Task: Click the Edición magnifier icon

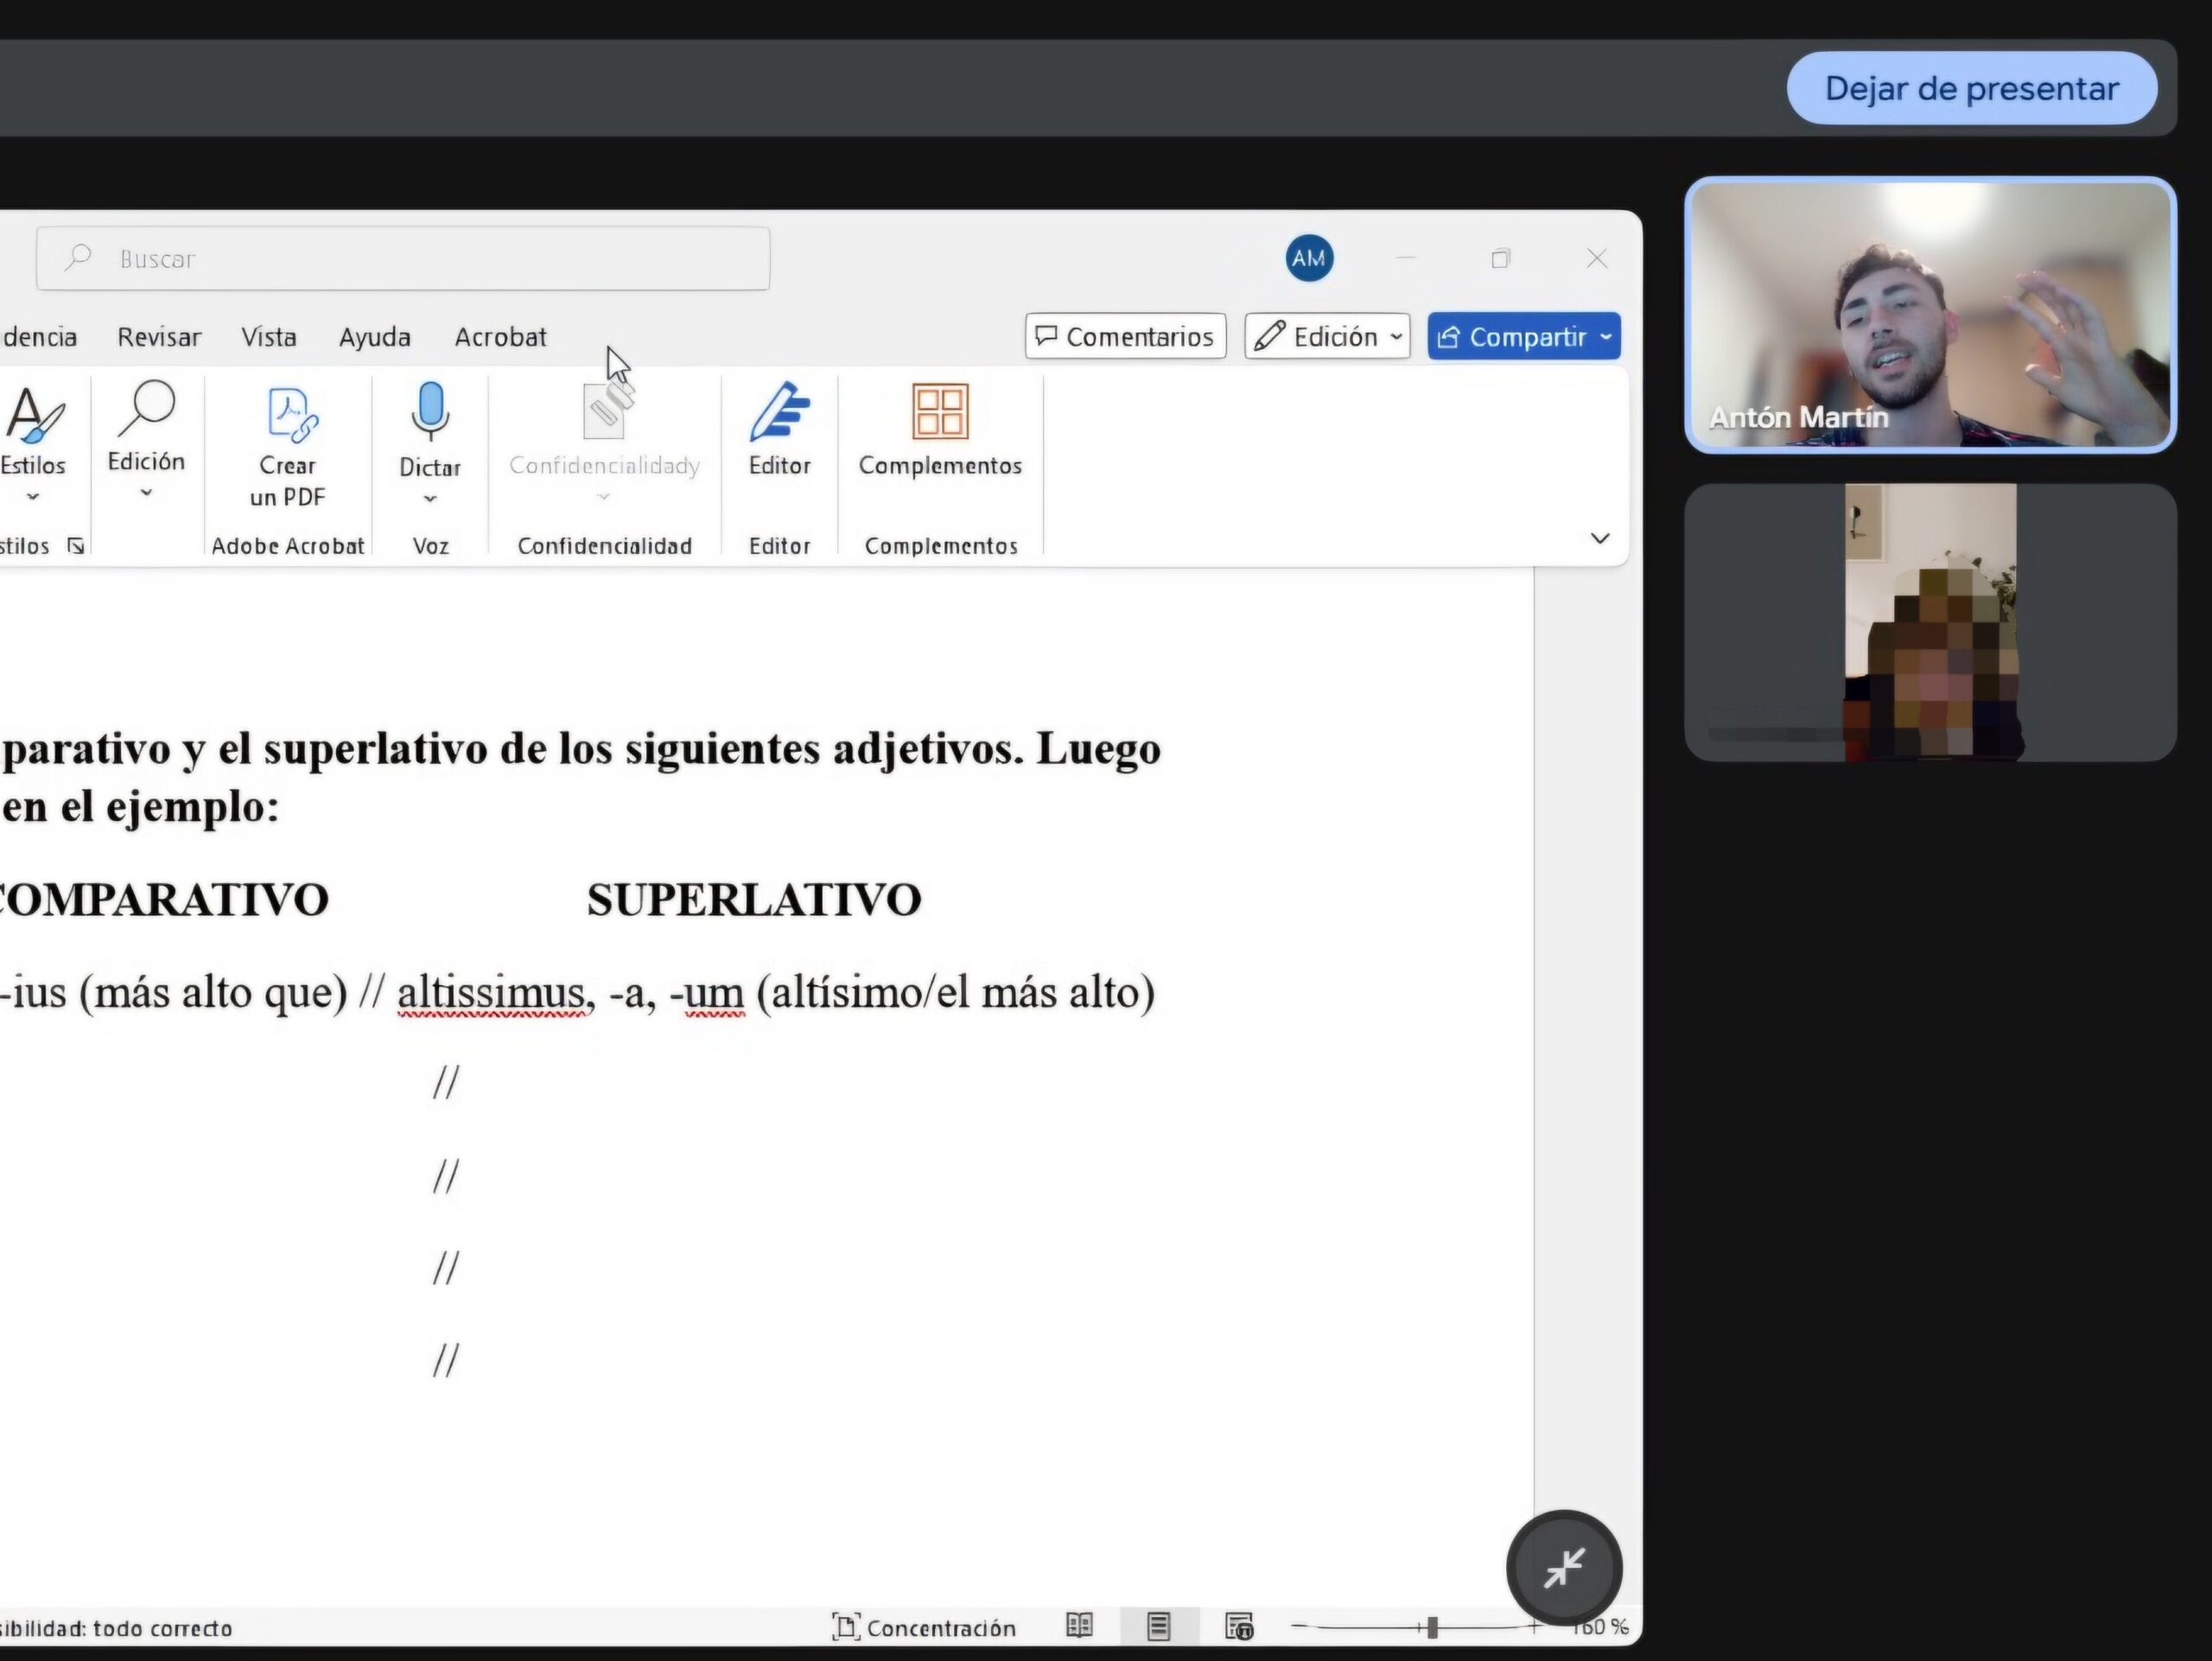Action: click(146, 409)
